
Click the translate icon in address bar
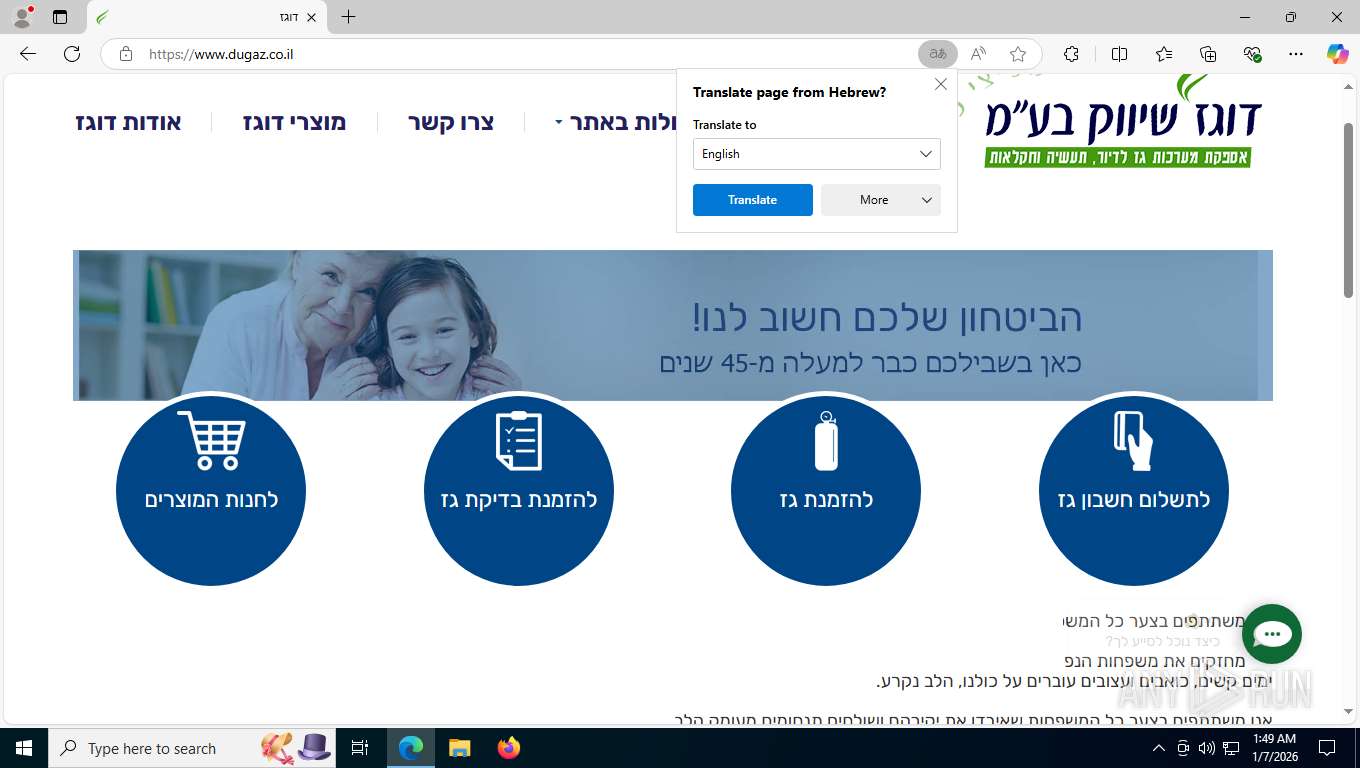[x=938, y=54]
